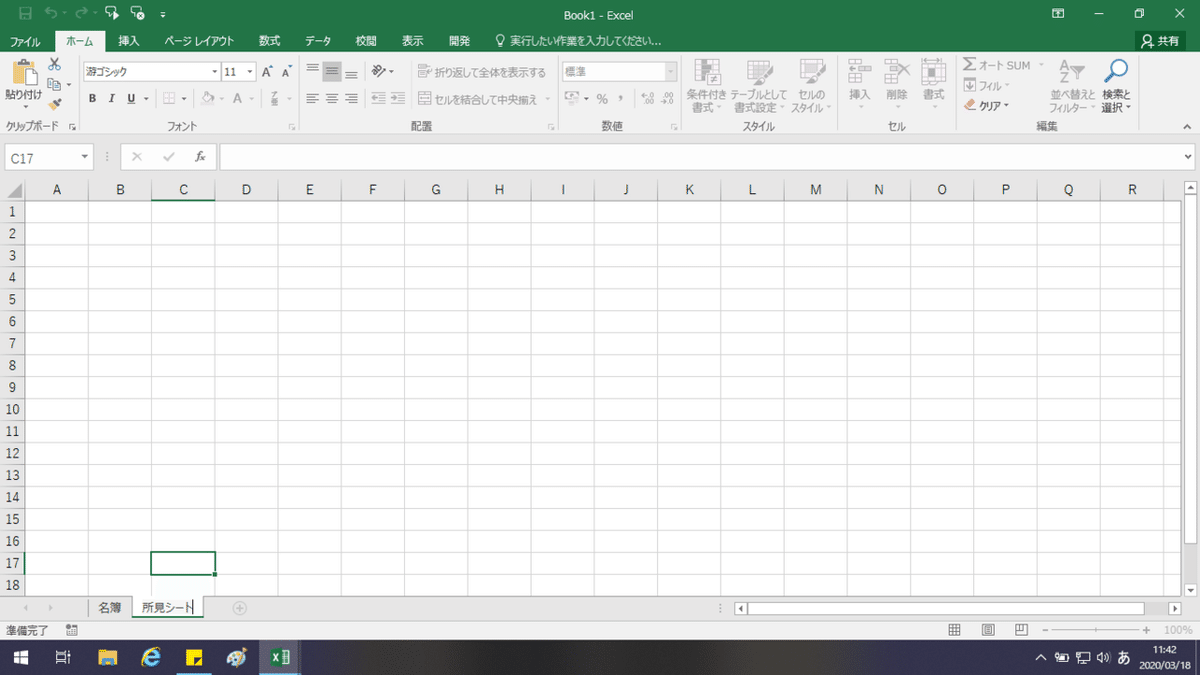Switch to the Page Layout (ページ レイアウト) tab
Screen dimensions: 1200x675
coord(199,41)
